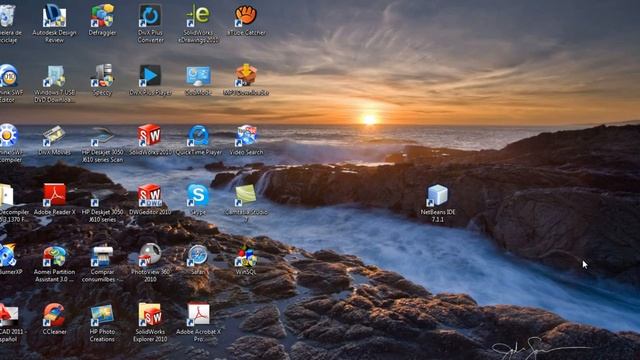Click the Recycle Bin icon
Image resolution: width=640 pixels, height=360 pixels.
click(7, 16)
